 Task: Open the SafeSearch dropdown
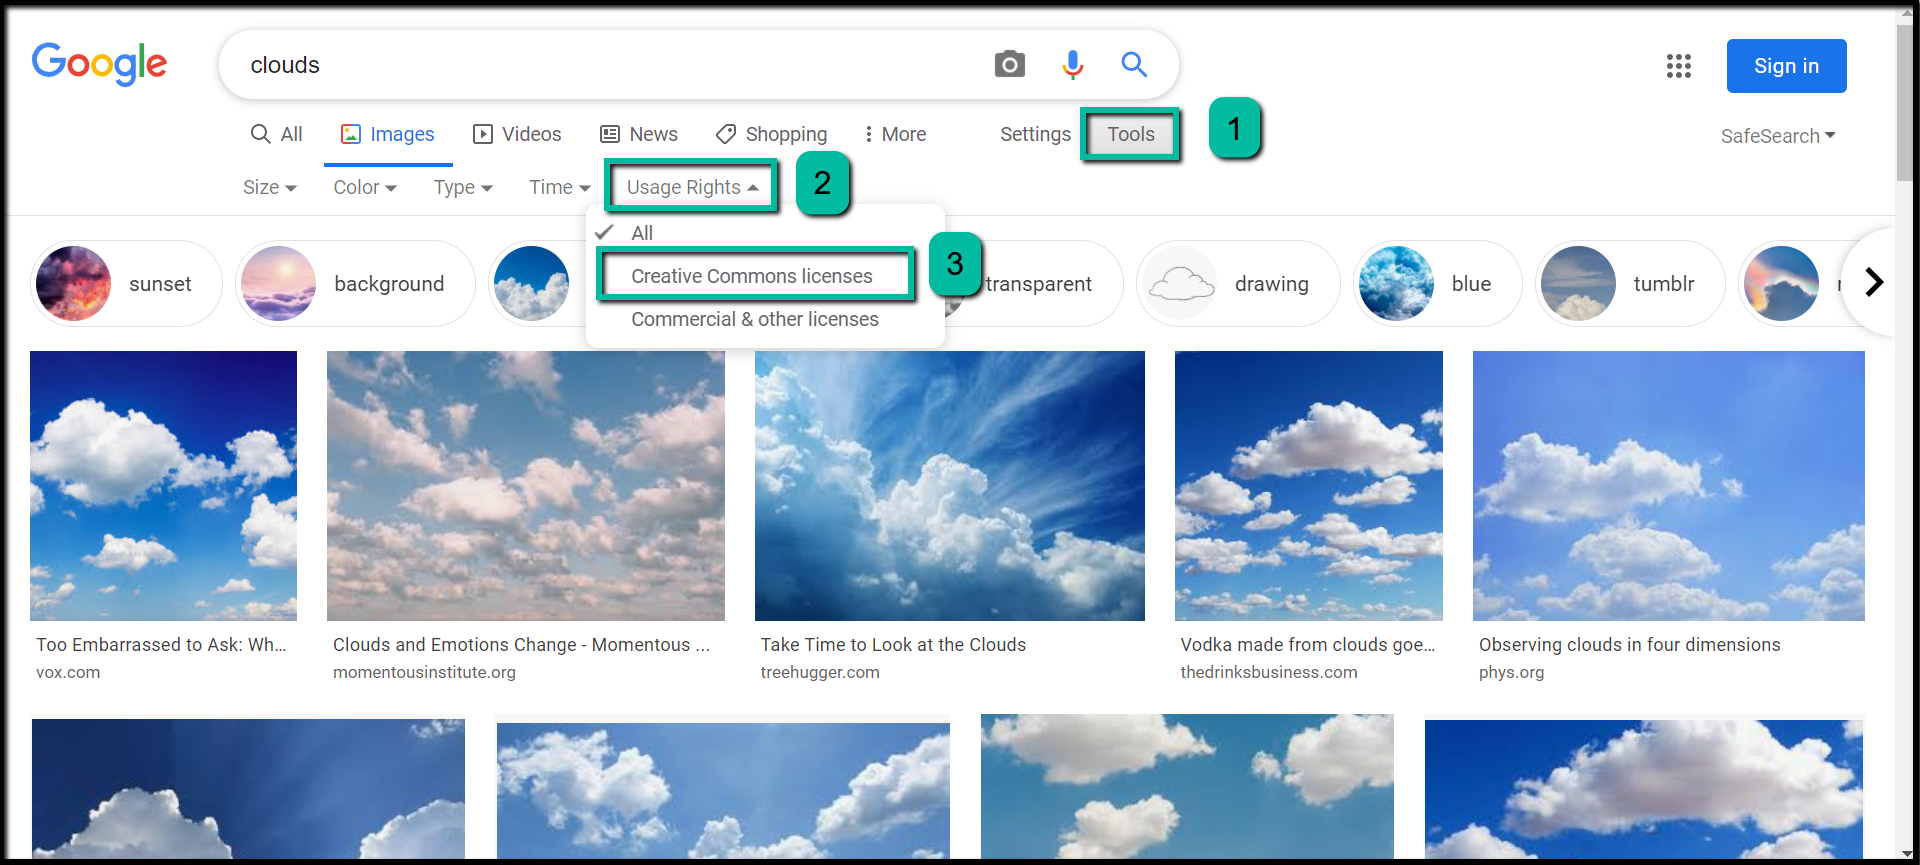point(1777,136)
